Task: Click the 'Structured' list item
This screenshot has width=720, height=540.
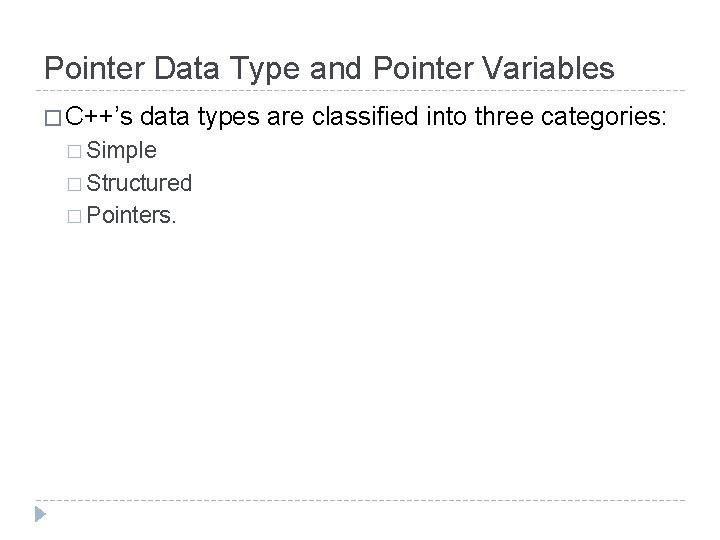Action: pyautogui.click(x=139, y=183)
